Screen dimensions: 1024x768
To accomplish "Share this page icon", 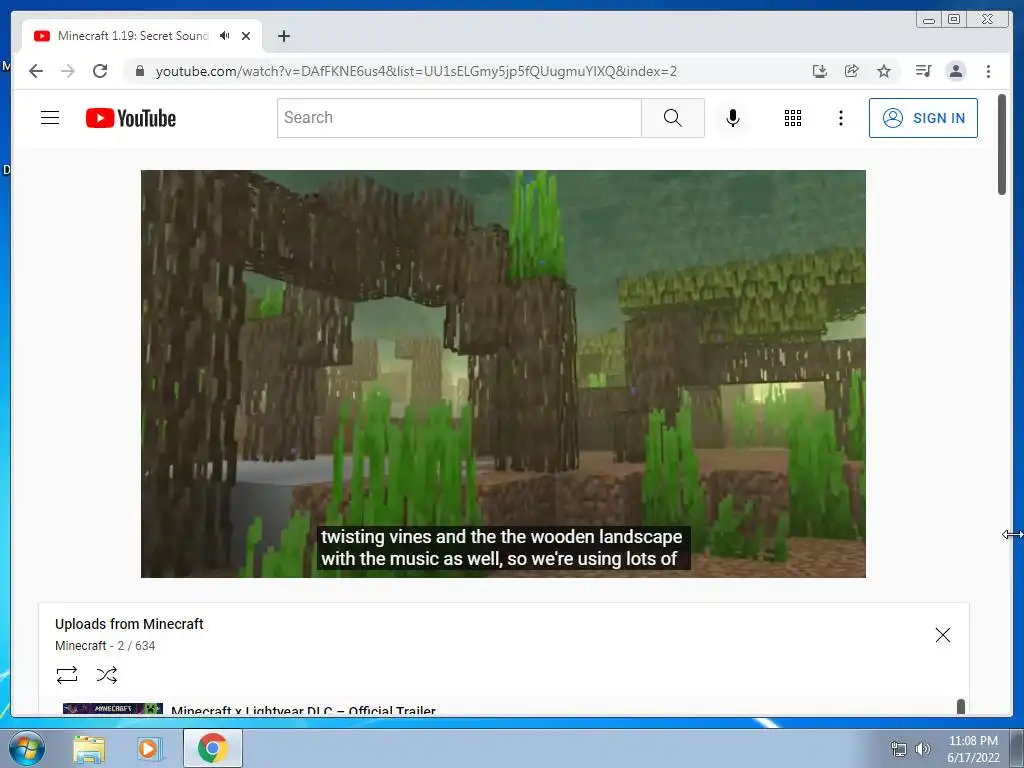I will pos(852,71).
